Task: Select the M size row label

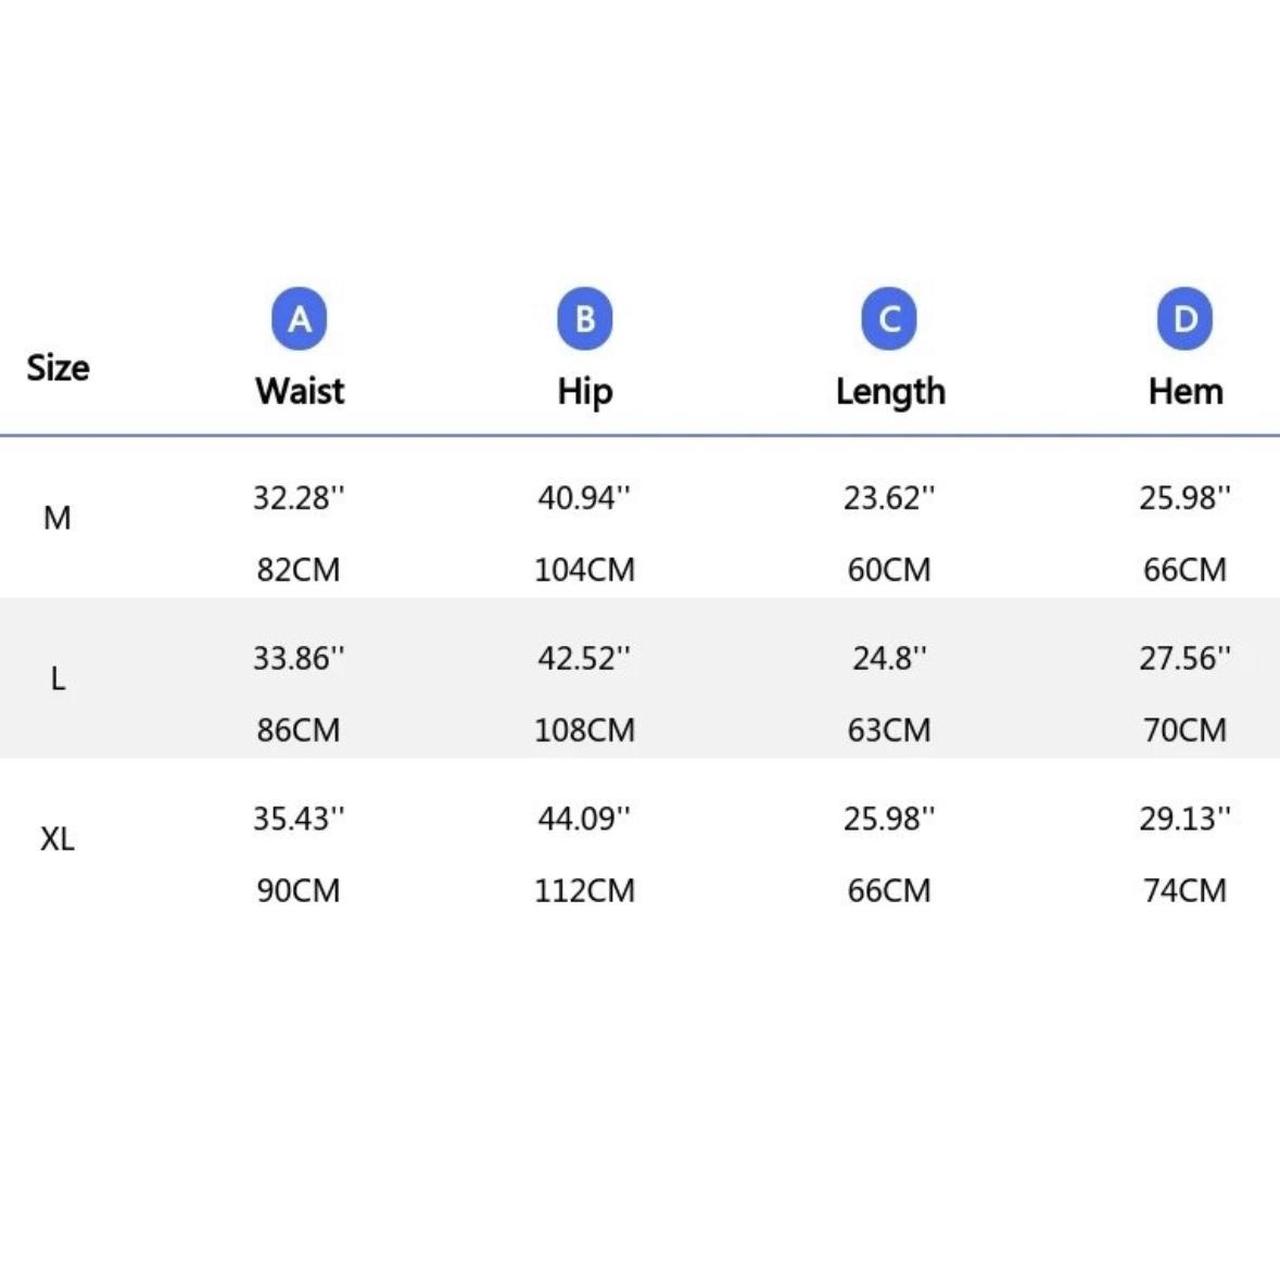Action: click(57, 518)
